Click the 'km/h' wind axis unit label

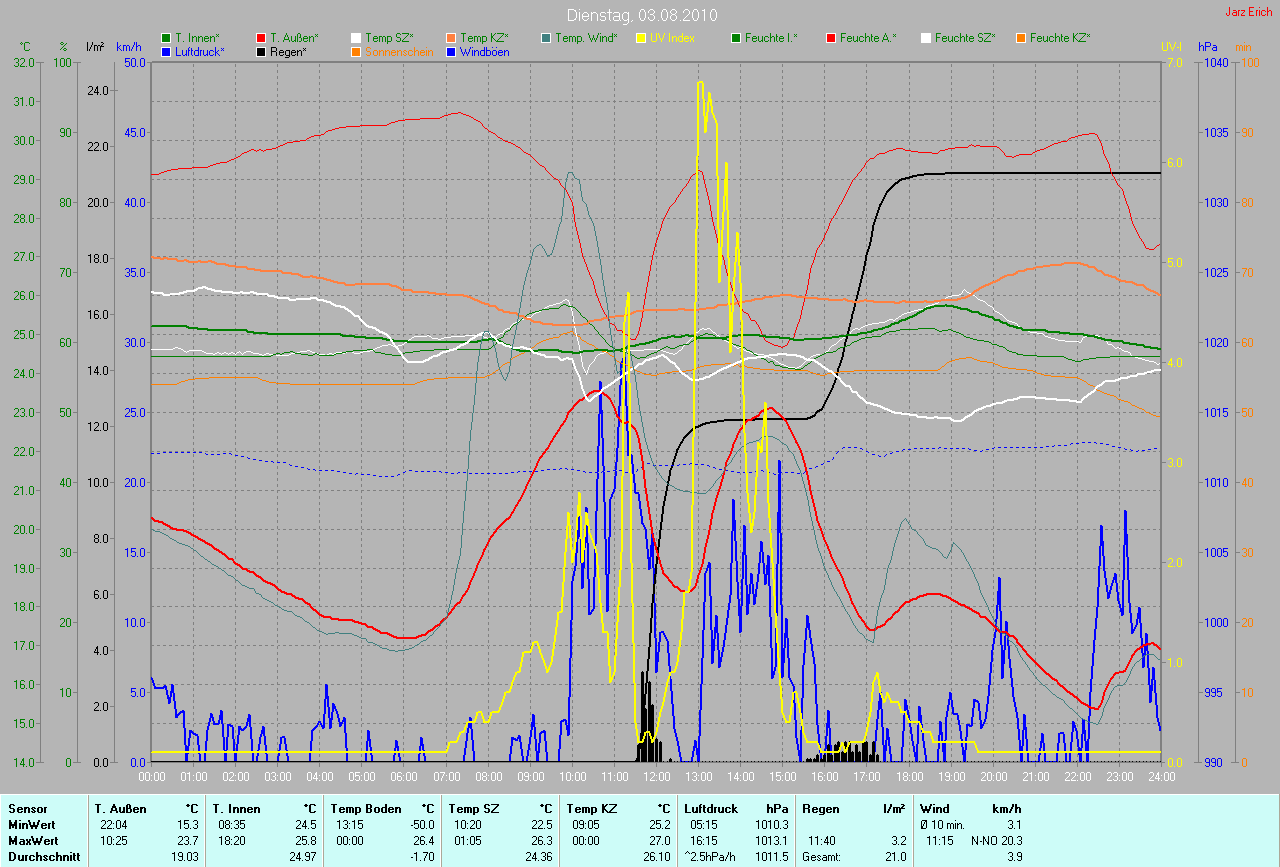(x=129, y=47)
